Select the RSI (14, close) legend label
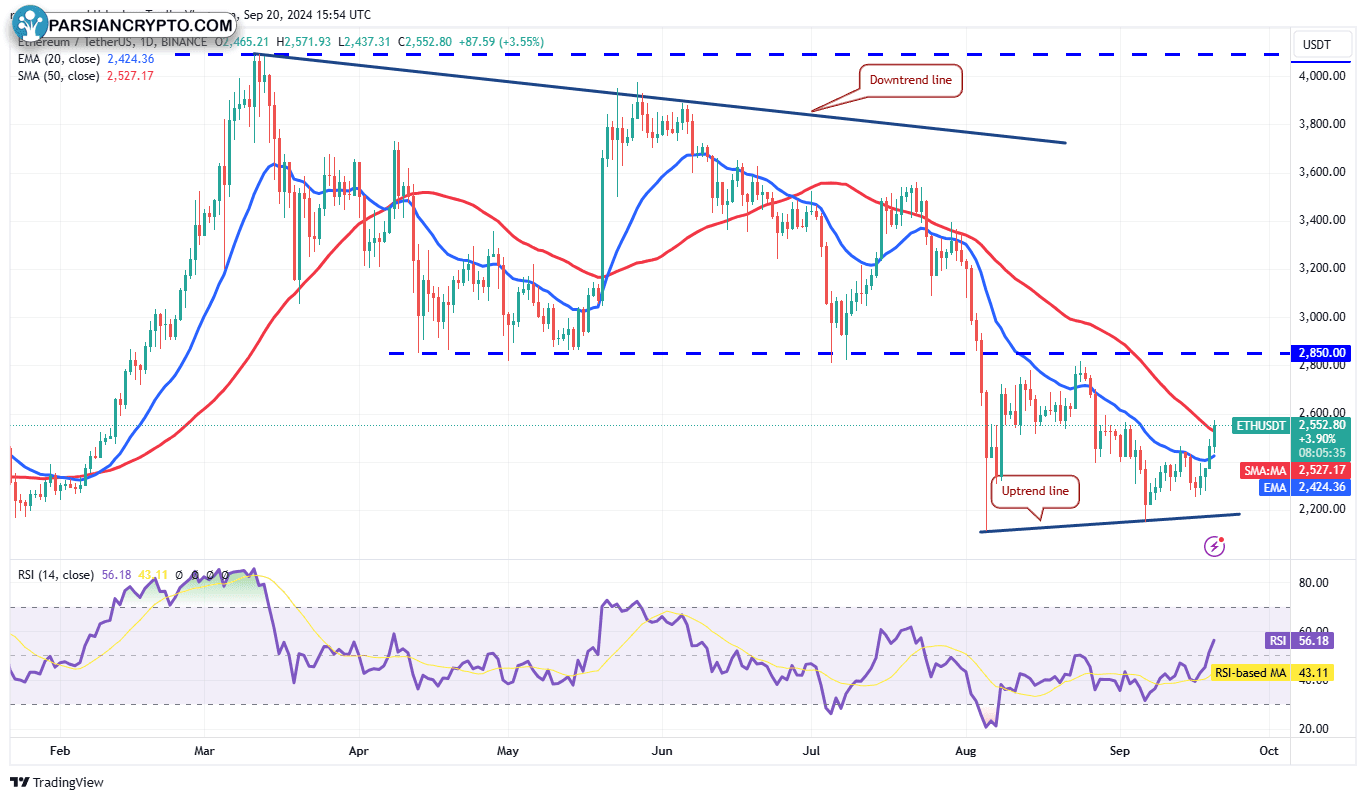1366x800 pixels. [56, 575]
